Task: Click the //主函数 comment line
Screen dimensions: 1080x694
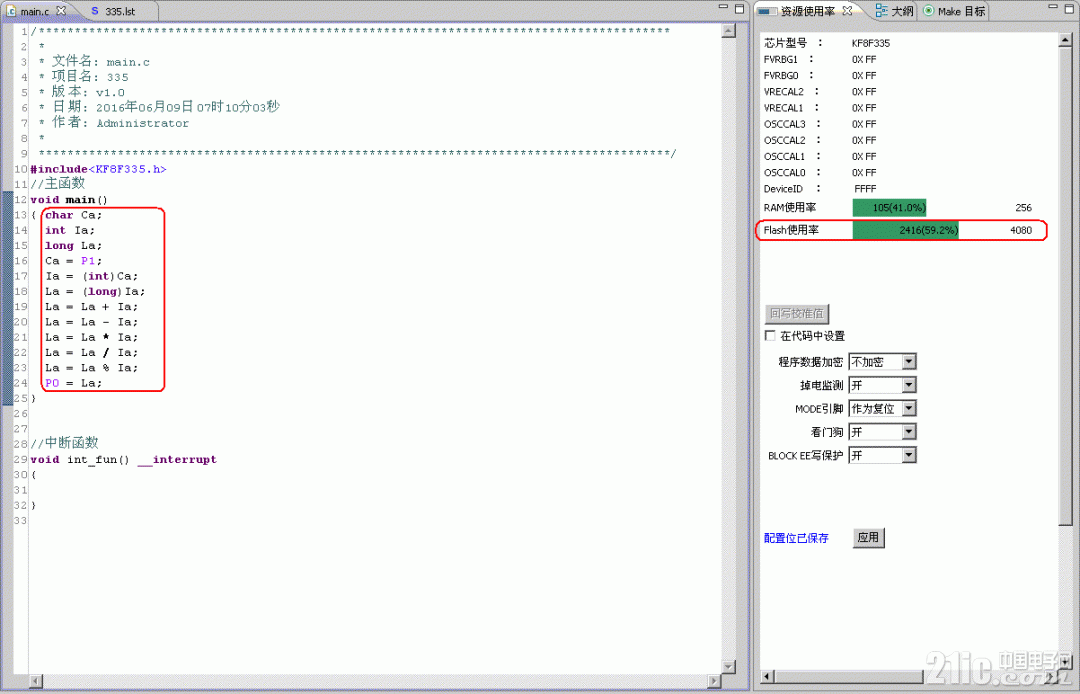Action: (58, 184)
